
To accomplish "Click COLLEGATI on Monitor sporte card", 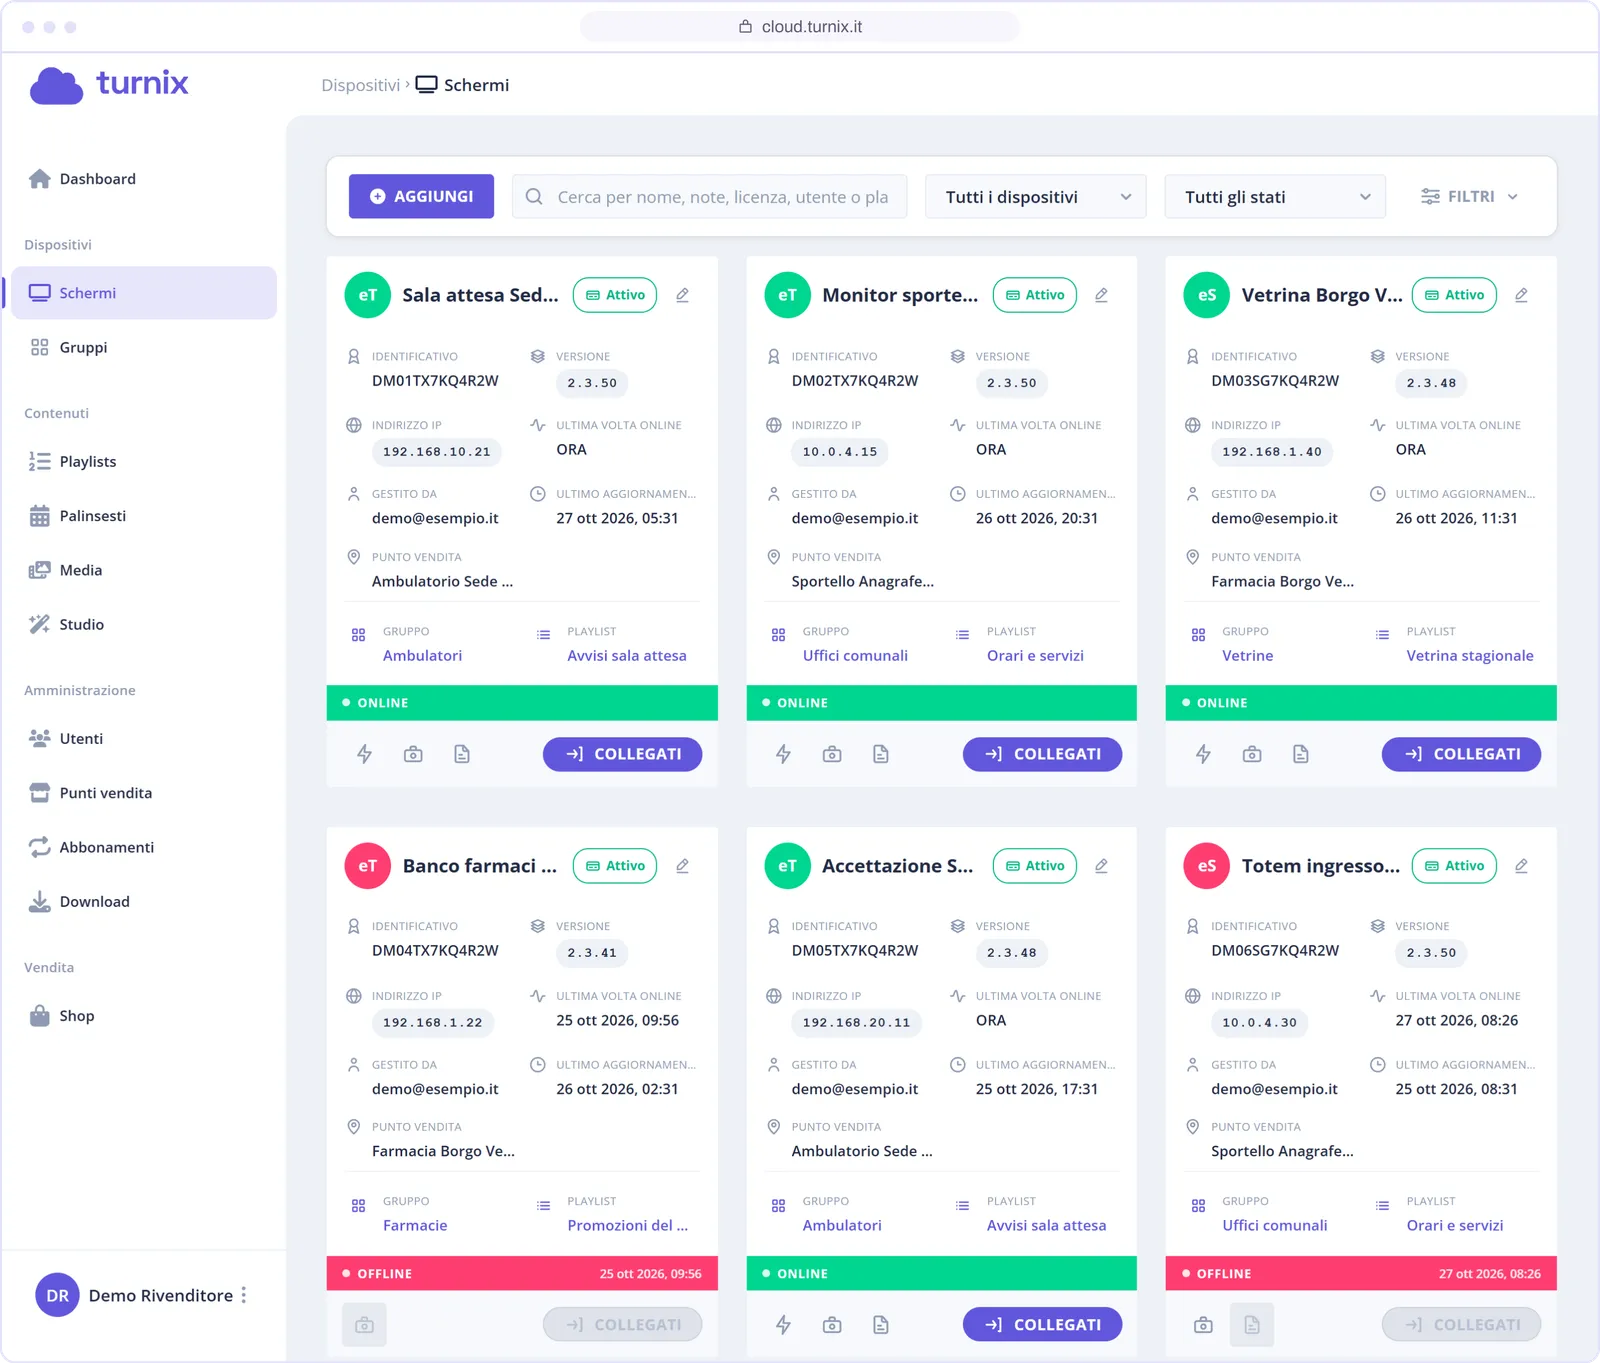I will (x=1042, y=754).
